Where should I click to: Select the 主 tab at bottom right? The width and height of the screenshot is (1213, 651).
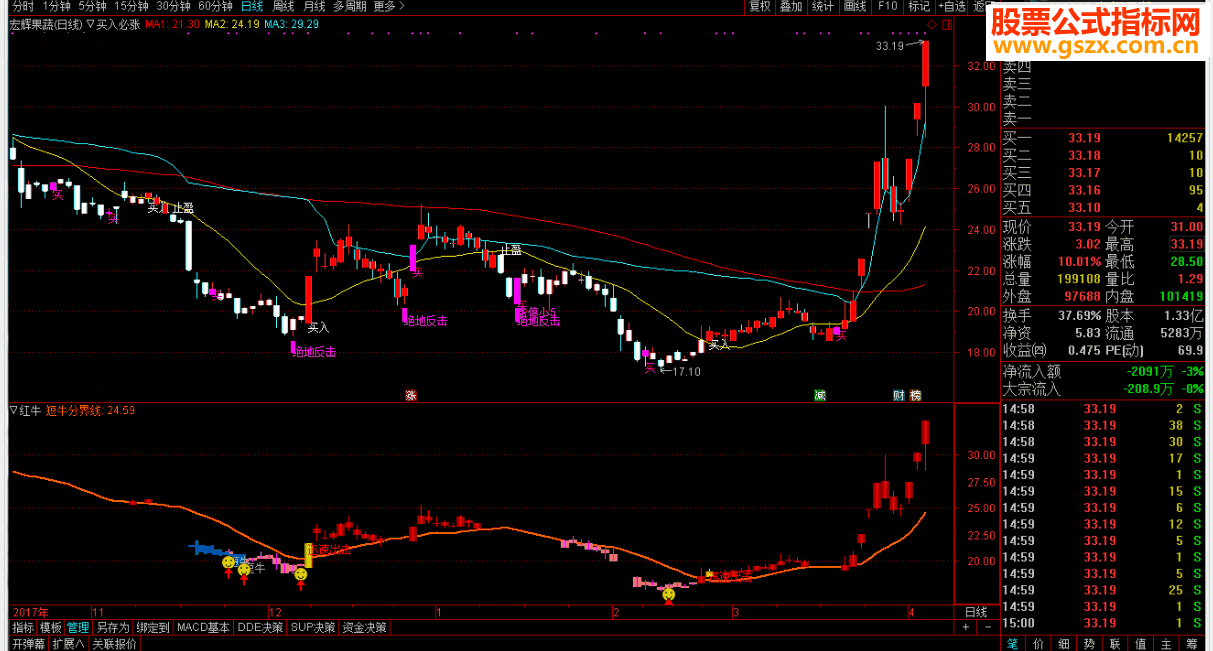click(1168, 643)
